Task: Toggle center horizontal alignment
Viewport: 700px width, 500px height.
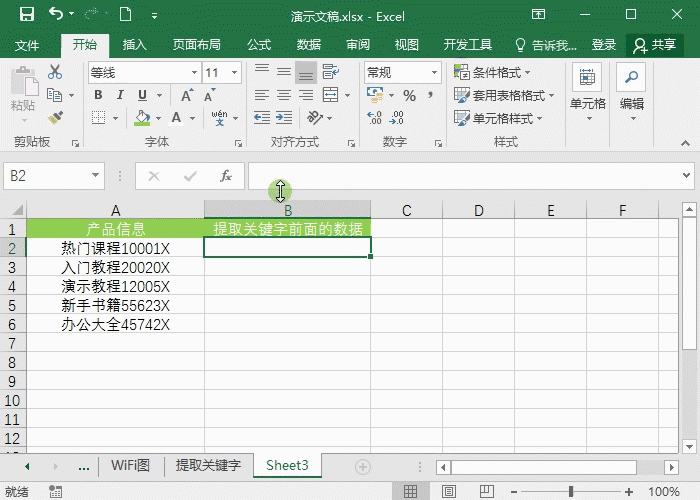Action: click(284, 95)
